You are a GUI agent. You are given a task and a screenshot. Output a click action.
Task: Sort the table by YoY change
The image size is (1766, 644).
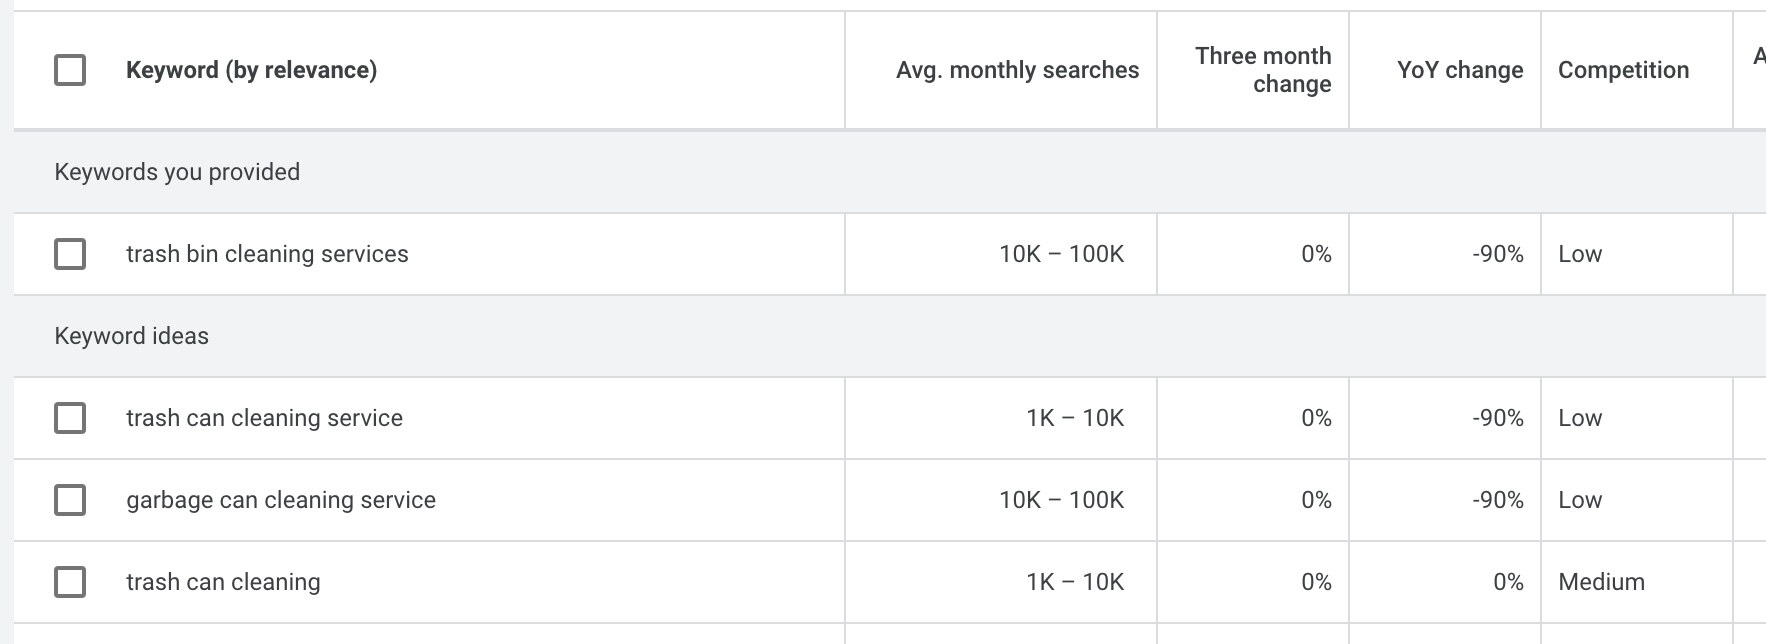(1459, 70)
